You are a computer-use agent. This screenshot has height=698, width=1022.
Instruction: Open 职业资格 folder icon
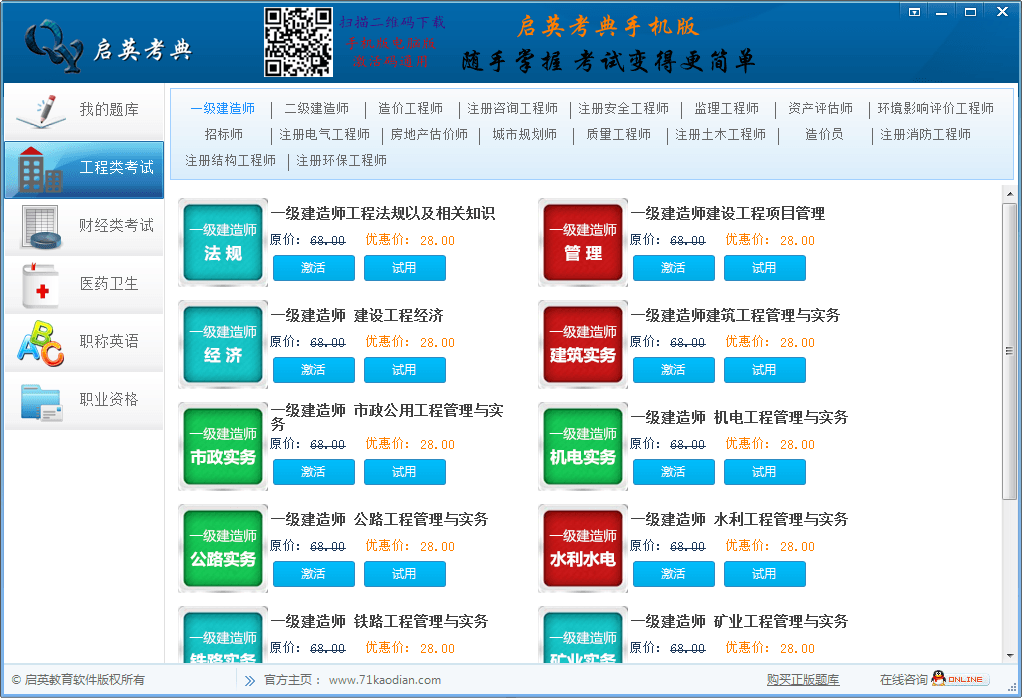pos(42,401)
